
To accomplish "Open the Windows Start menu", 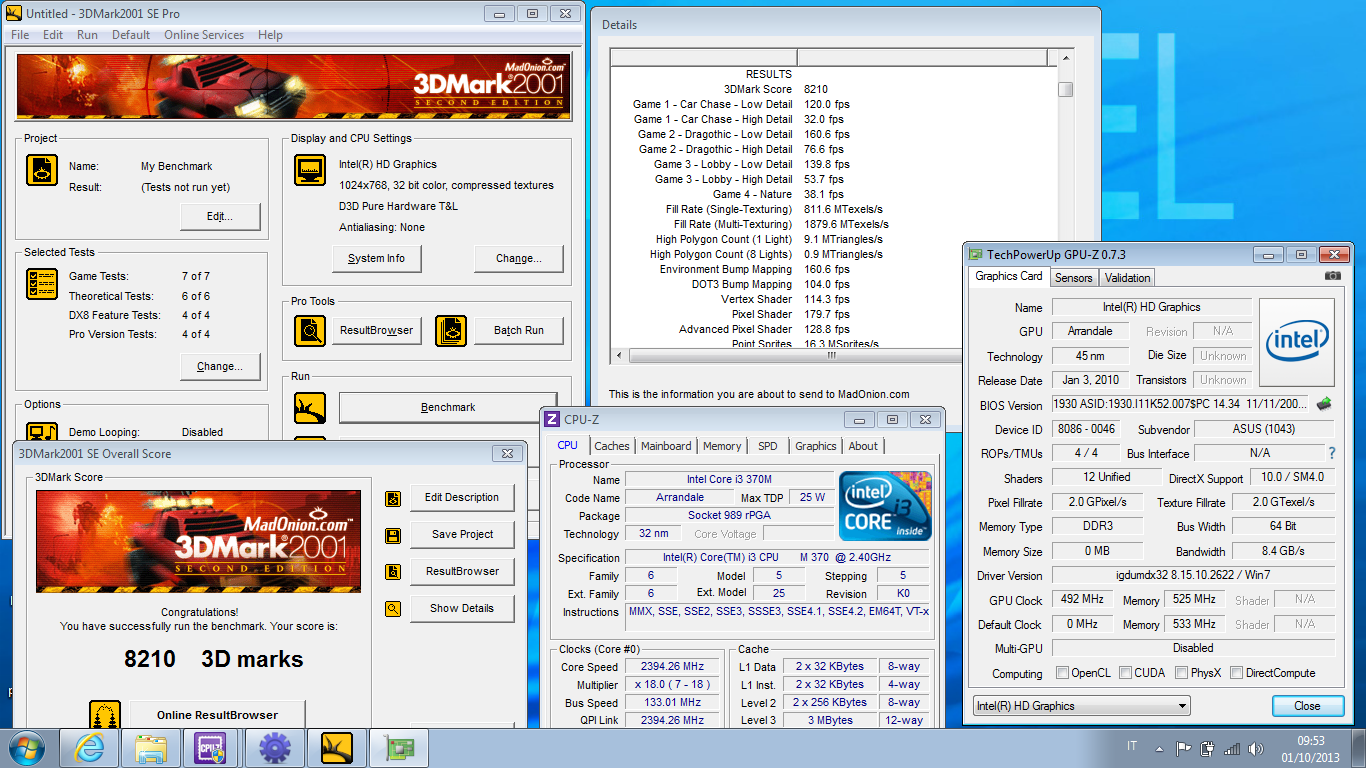I will click(x=26, y=748).
